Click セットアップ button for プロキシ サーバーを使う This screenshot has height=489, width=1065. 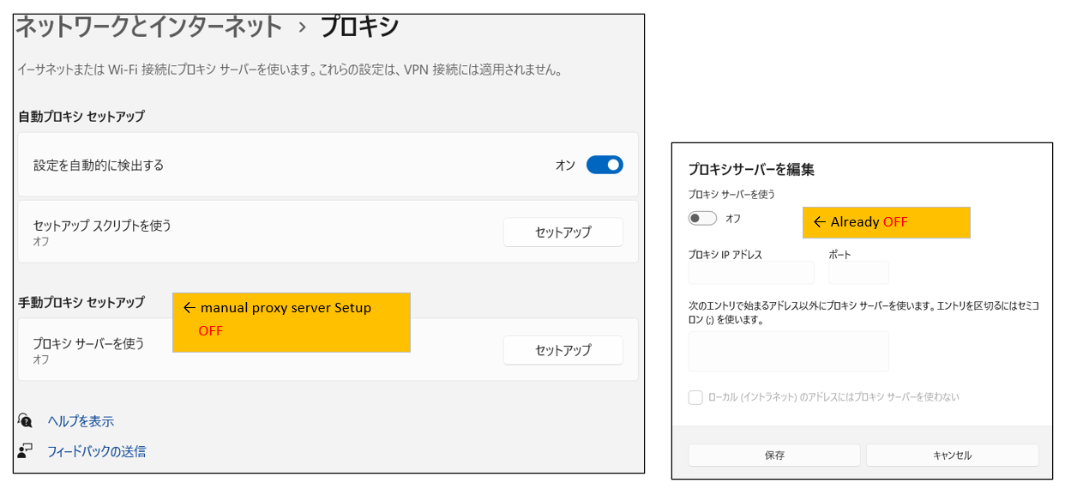[563, 350]
